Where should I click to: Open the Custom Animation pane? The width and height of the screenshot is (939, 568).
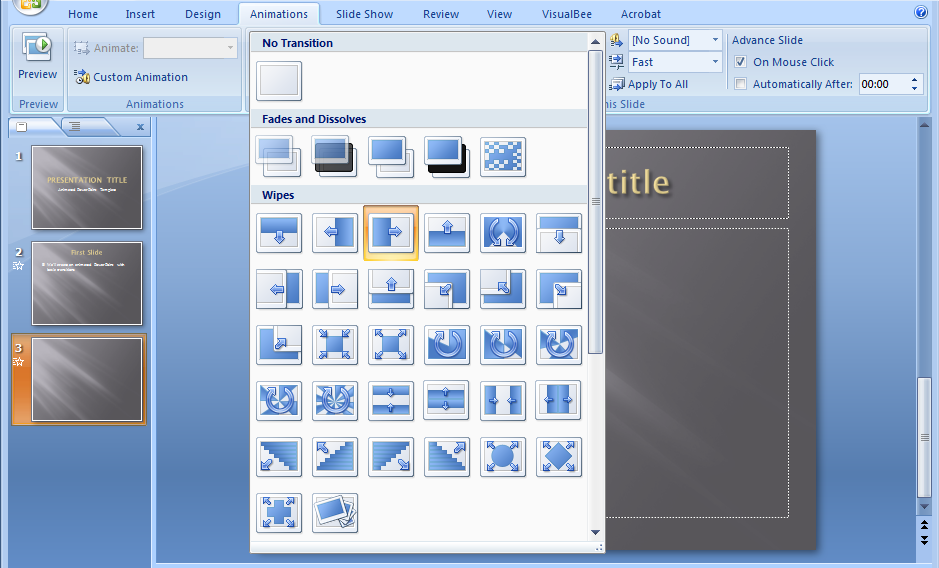click(131, 77)
